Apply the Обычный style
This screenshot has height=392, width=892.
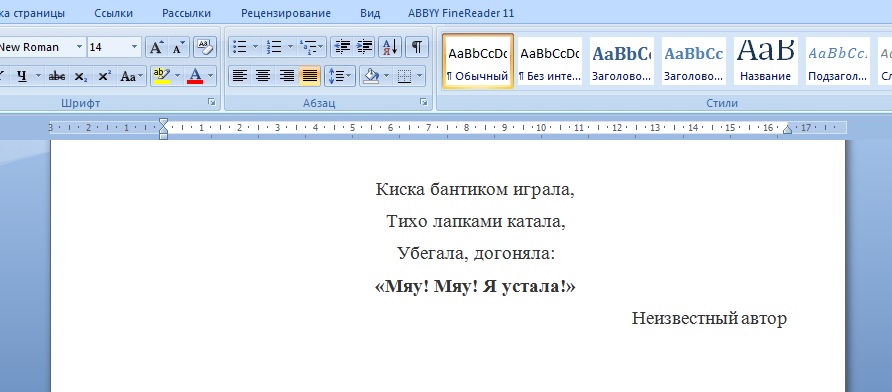pos(478,61)
